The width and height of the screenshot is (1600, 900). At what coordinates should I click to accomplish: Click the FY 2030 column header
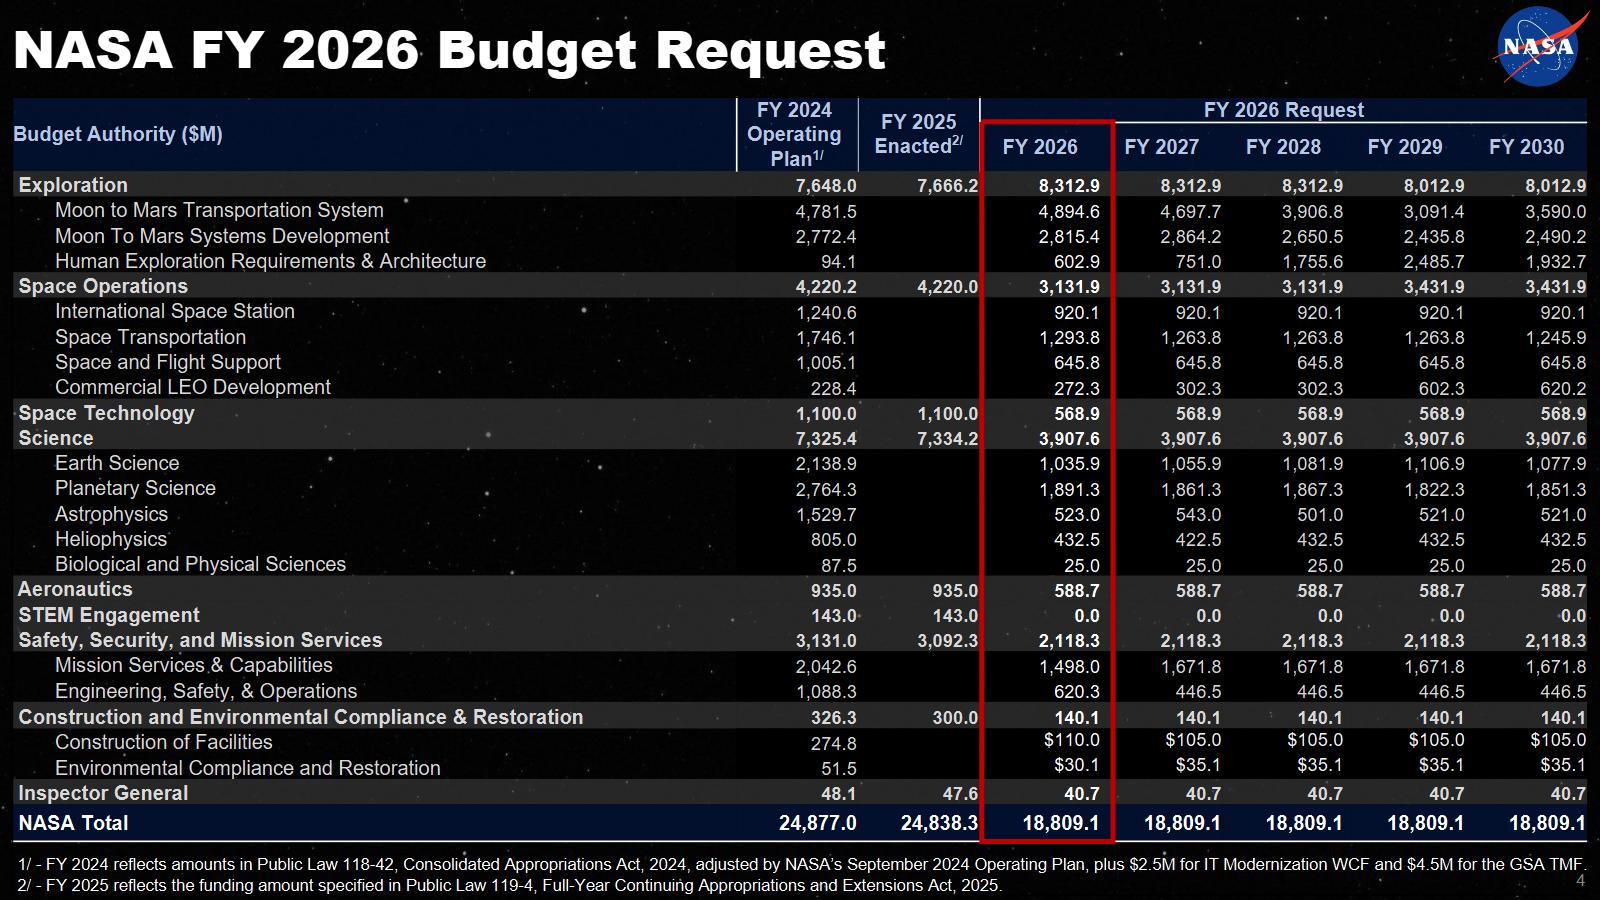coord(1526,147)
